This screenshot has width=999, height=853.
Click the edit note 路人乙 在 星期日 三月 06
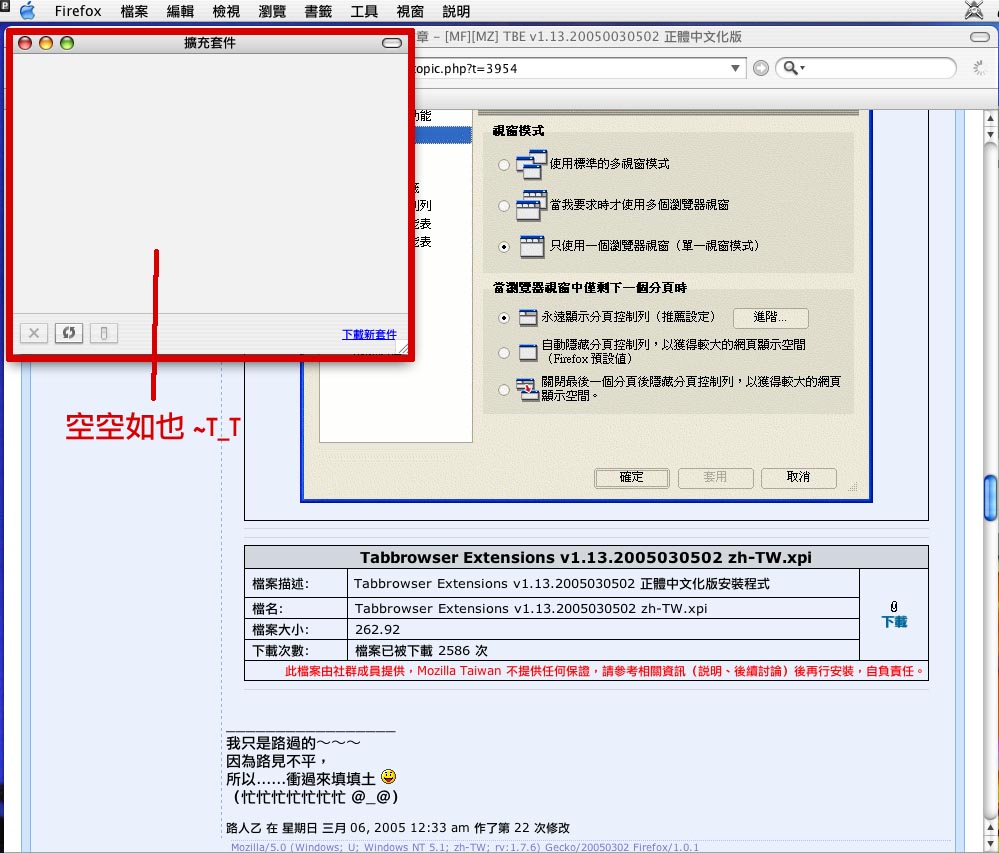398,828
